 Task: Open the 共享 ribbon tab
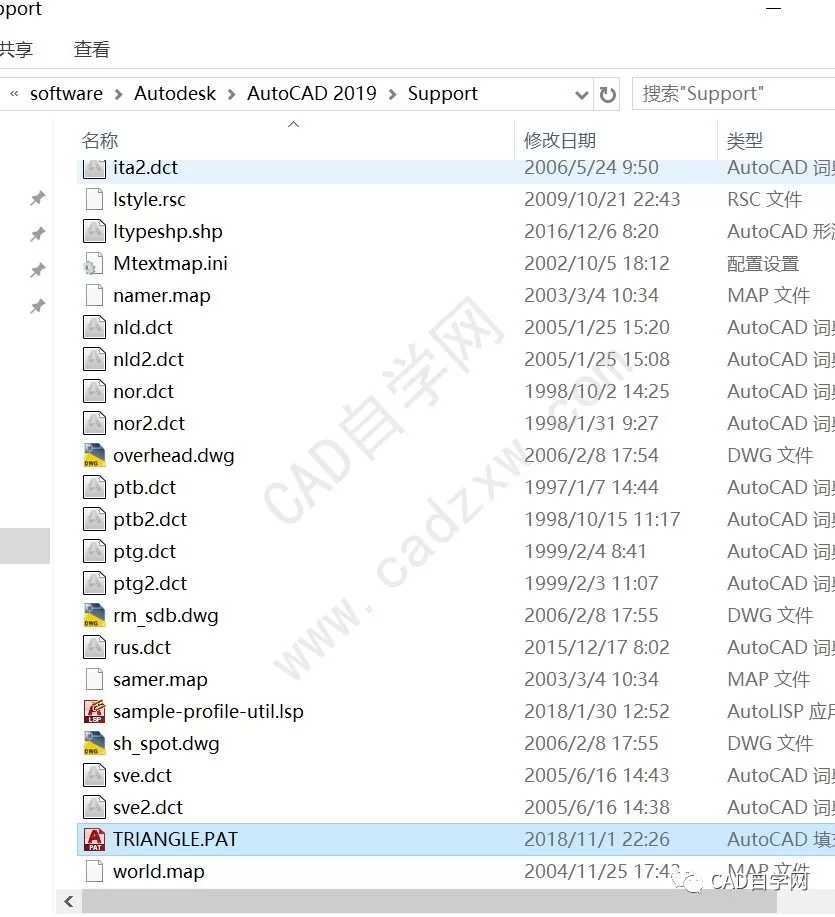pos(16,49)
